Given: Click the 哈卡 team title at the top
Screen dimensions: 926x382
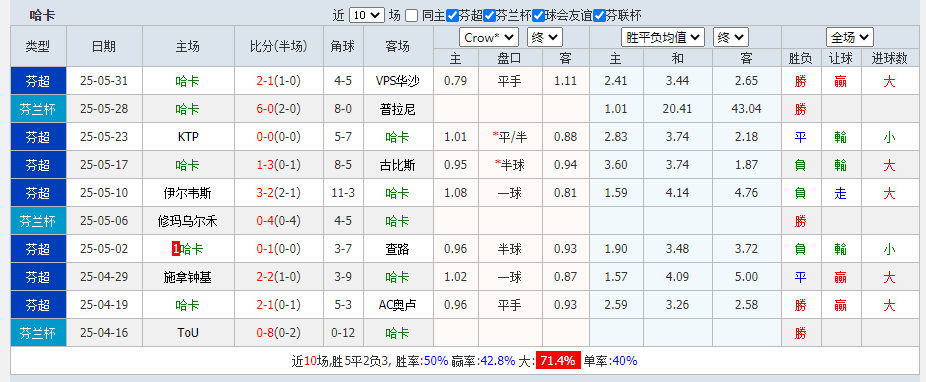Looking at the screenshot, I should (42, 15).
